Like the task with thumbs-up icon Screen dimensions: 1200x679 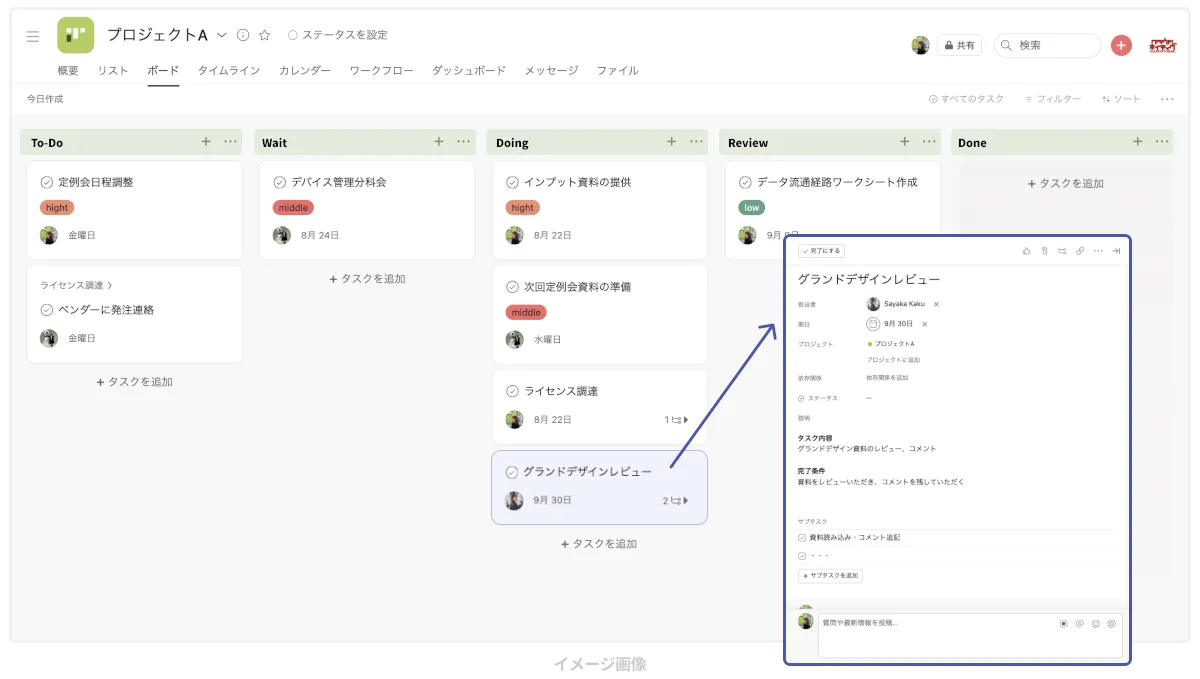click(1026, 251)
